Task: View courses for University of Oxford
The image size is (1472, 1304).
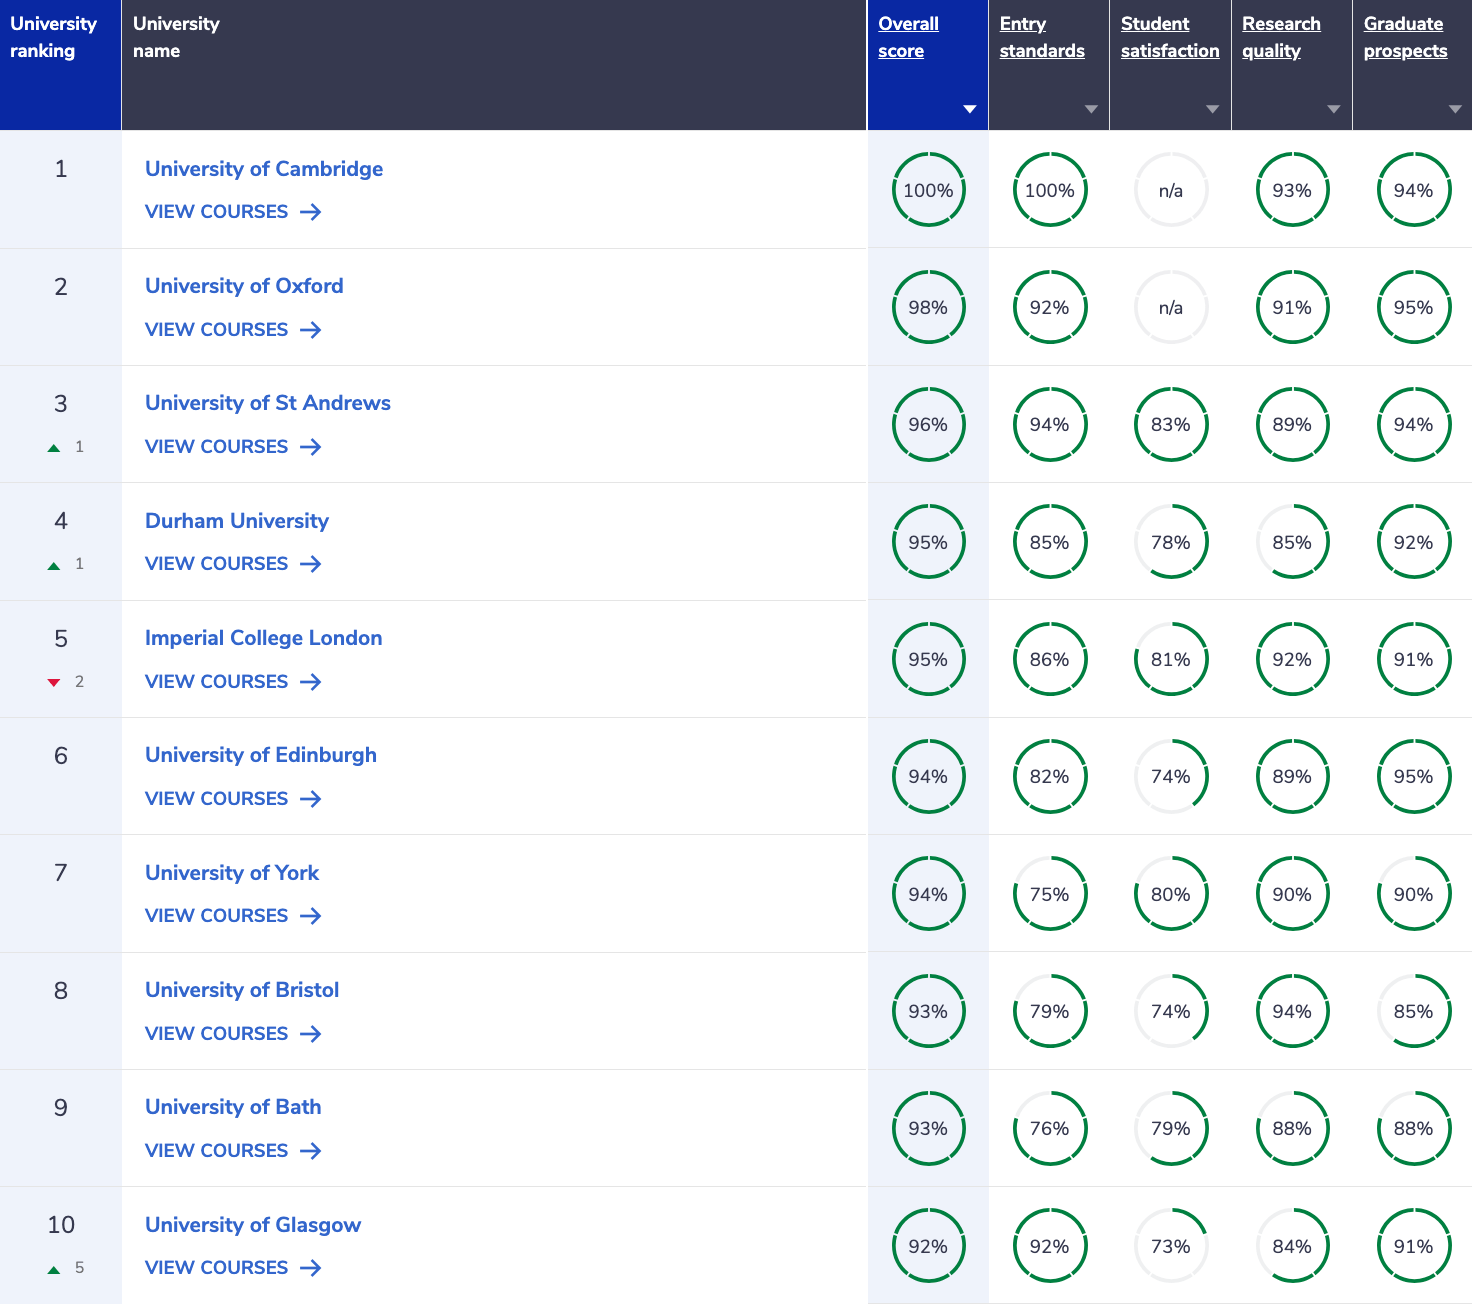Action: [233, 330]
